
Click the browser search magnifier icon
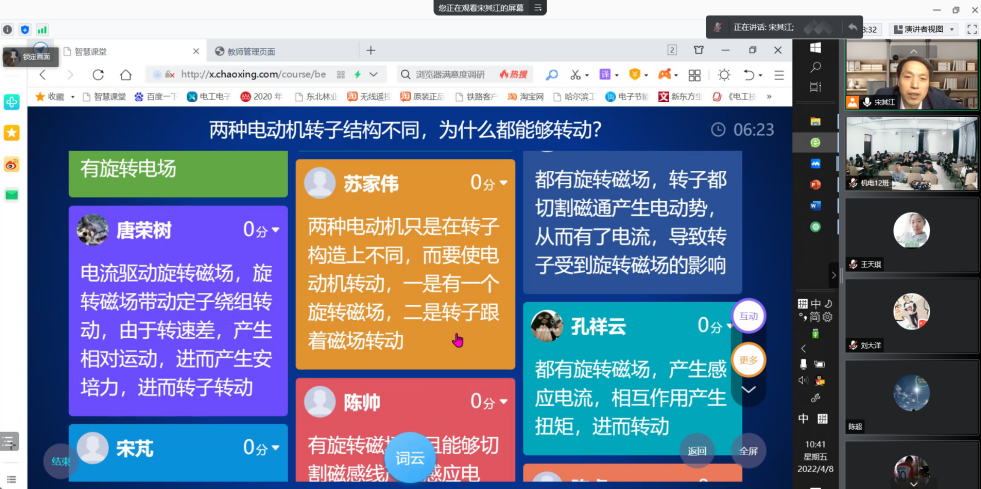pos(551,74)
